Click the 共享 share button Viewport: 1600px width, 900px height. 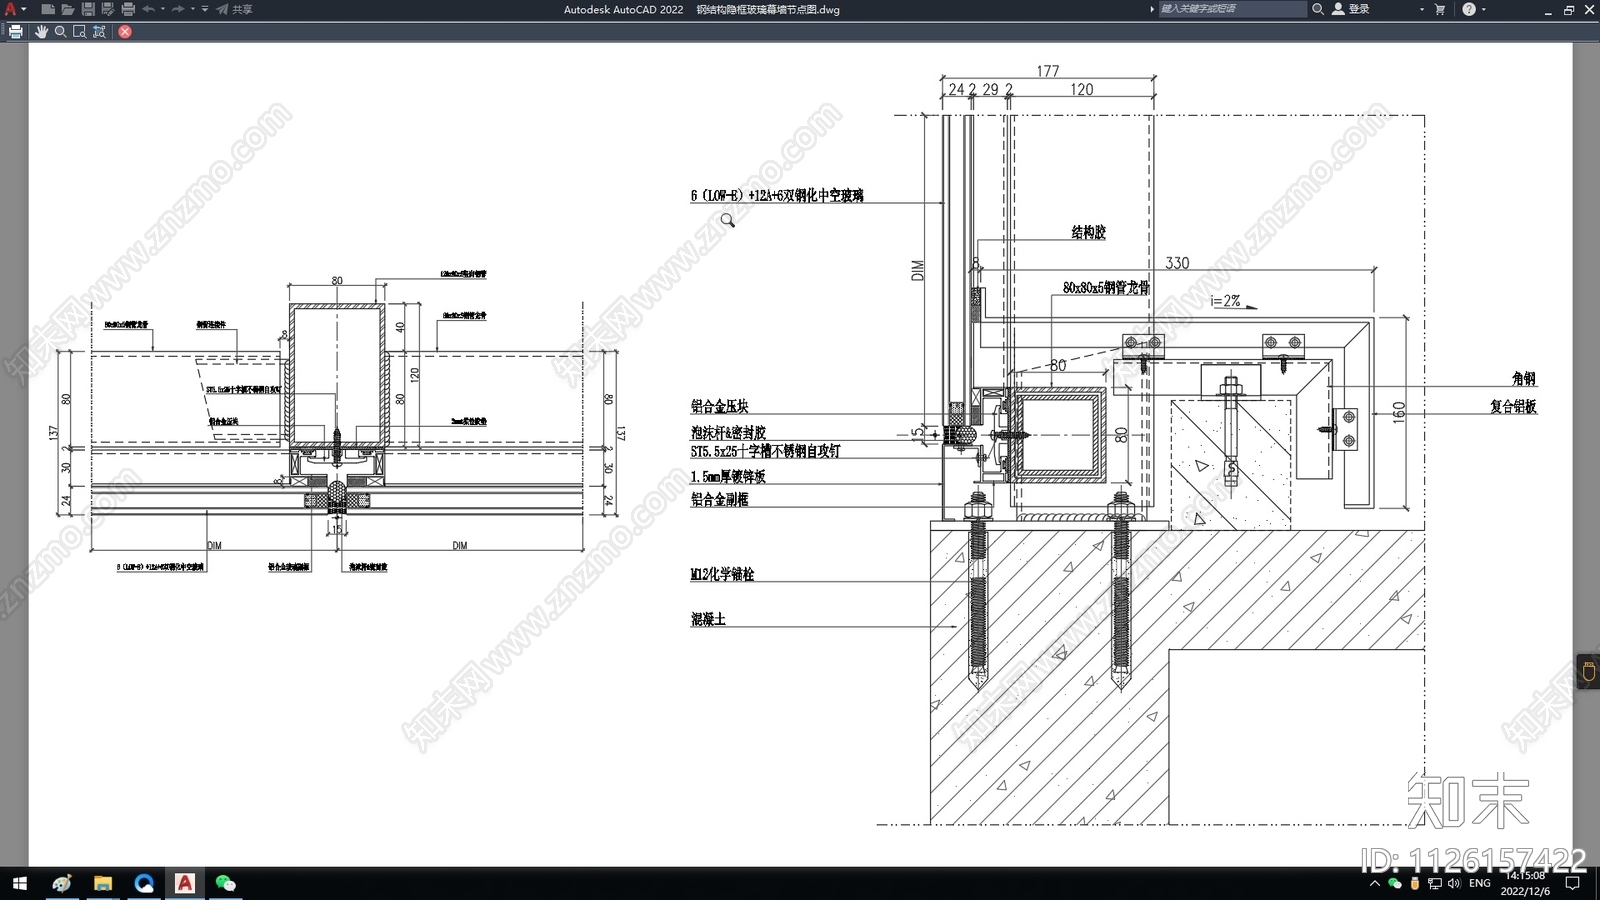[235, 9]
